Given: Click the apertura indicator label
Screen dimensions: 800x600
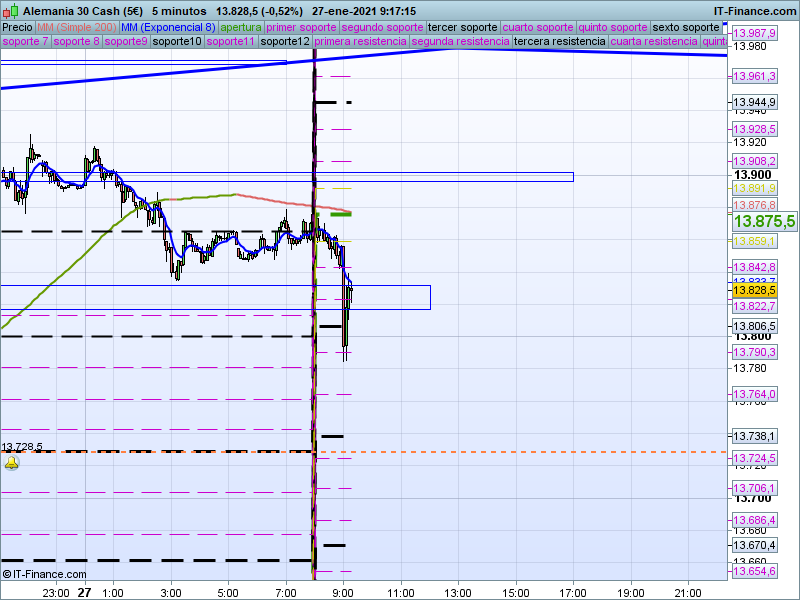Looking at the screenshot, I should 241,27.
